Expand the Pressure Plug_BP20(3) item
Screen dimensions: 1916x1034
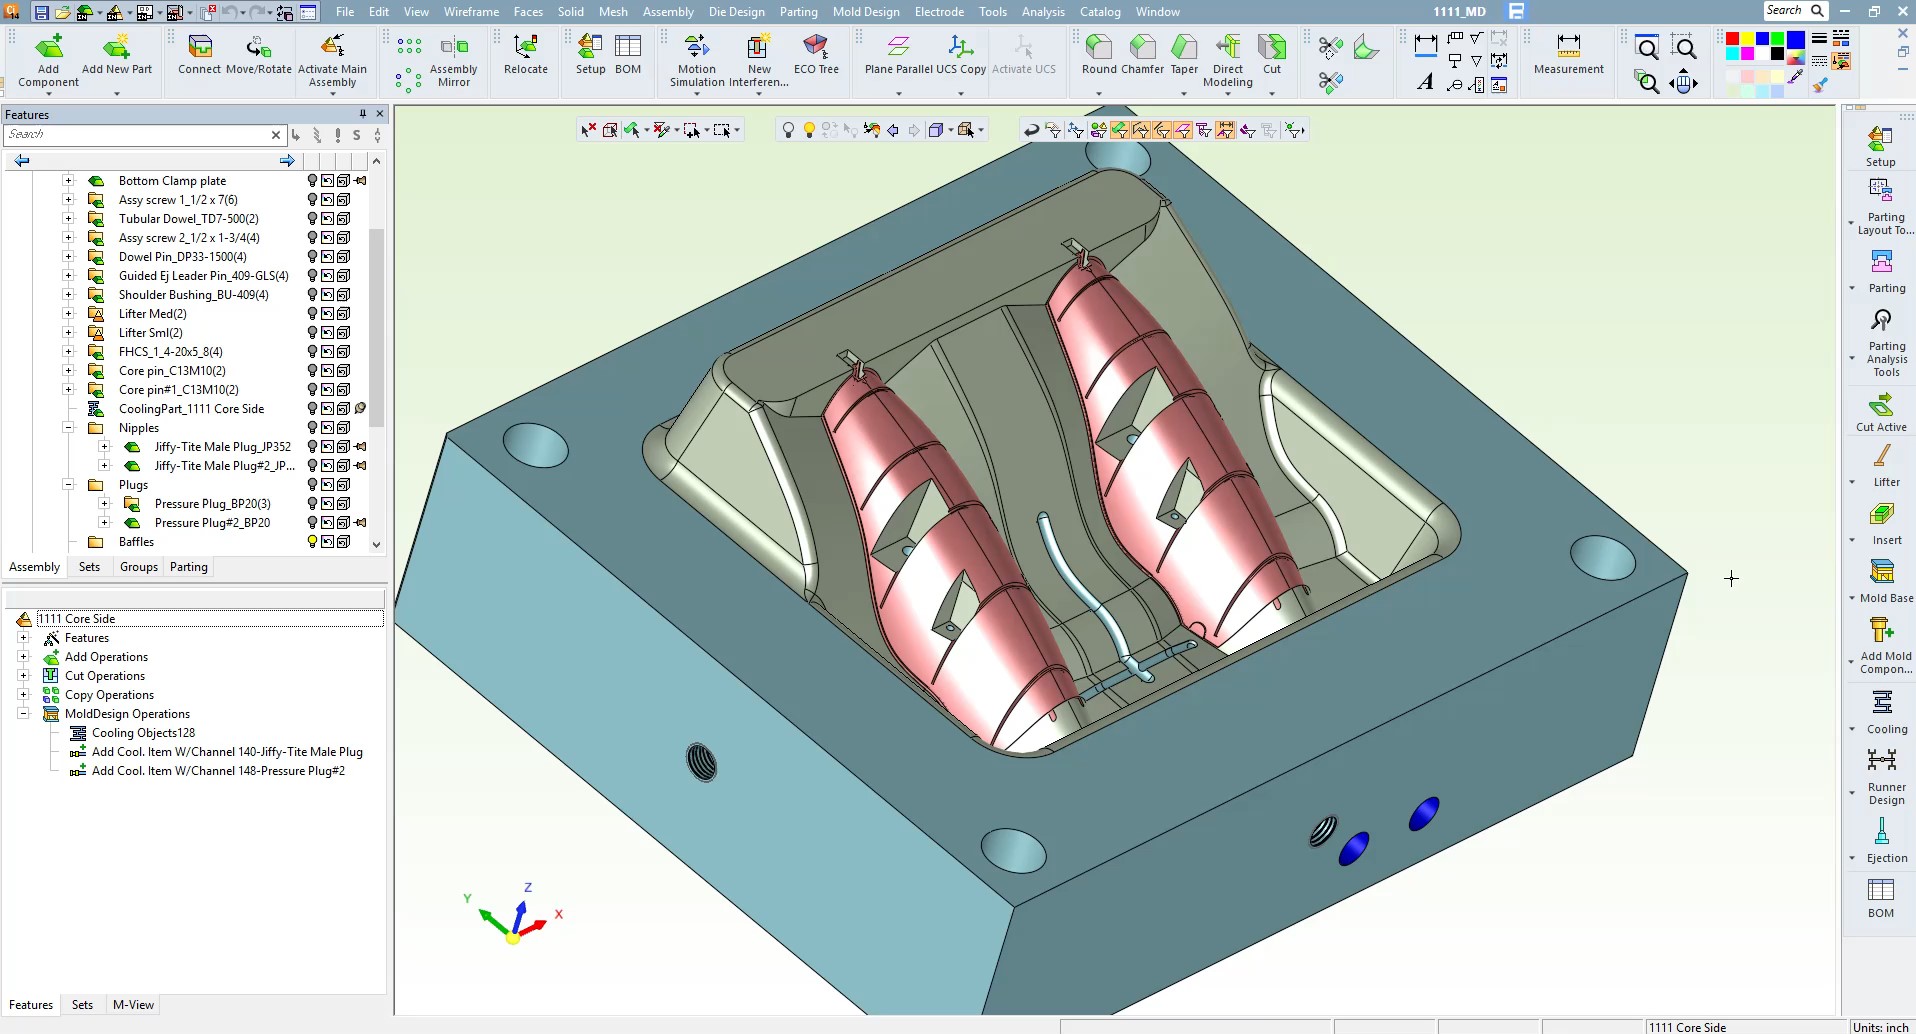pos(104,504)
